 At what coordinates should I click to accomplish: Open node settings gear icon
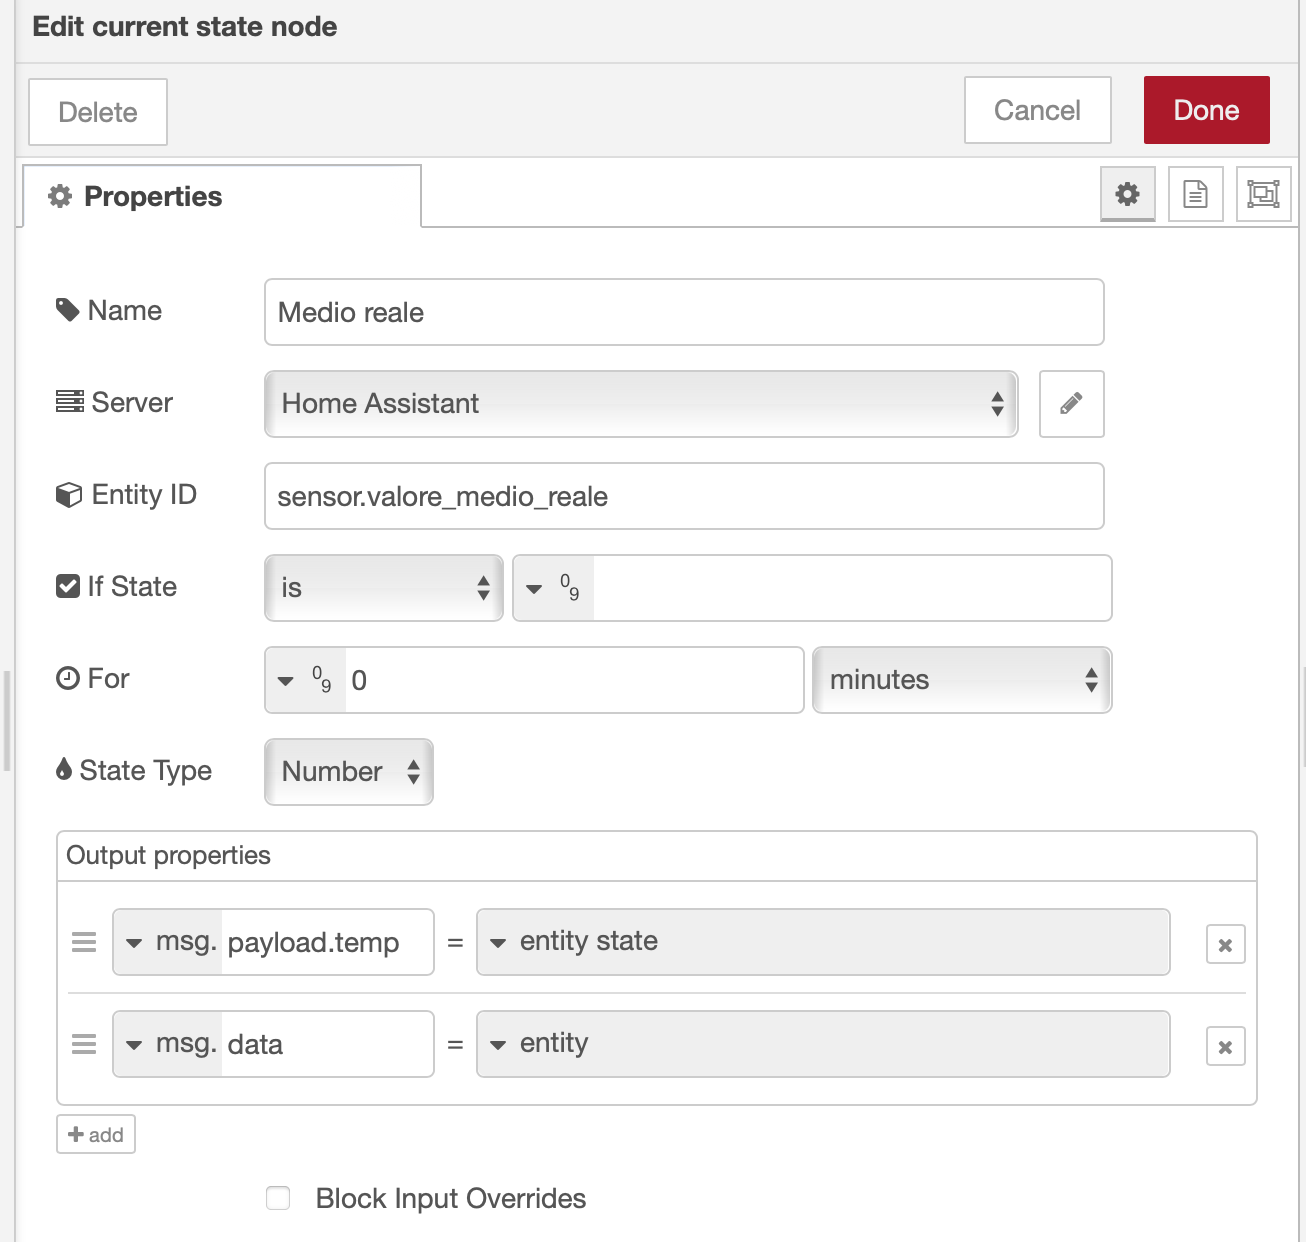pos(1127,194)
